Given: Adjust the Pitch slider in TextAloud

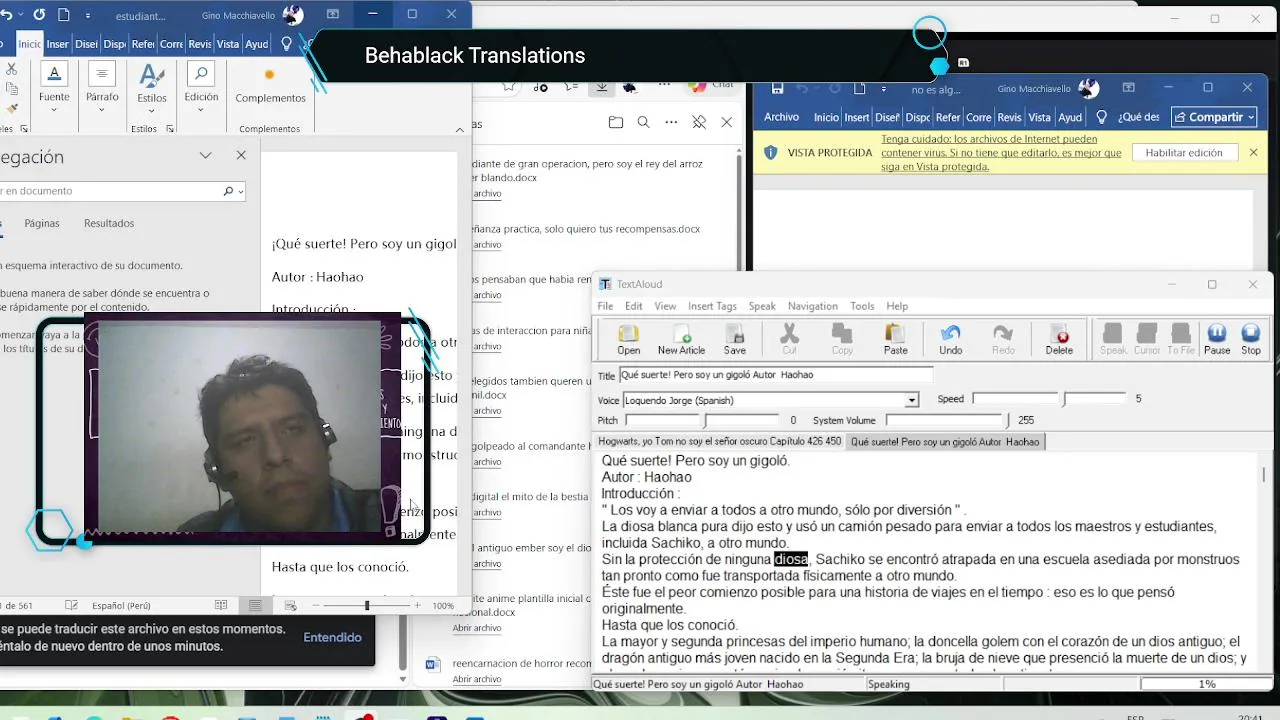Looking at the screenshot, I should click(x=704, y=421).
